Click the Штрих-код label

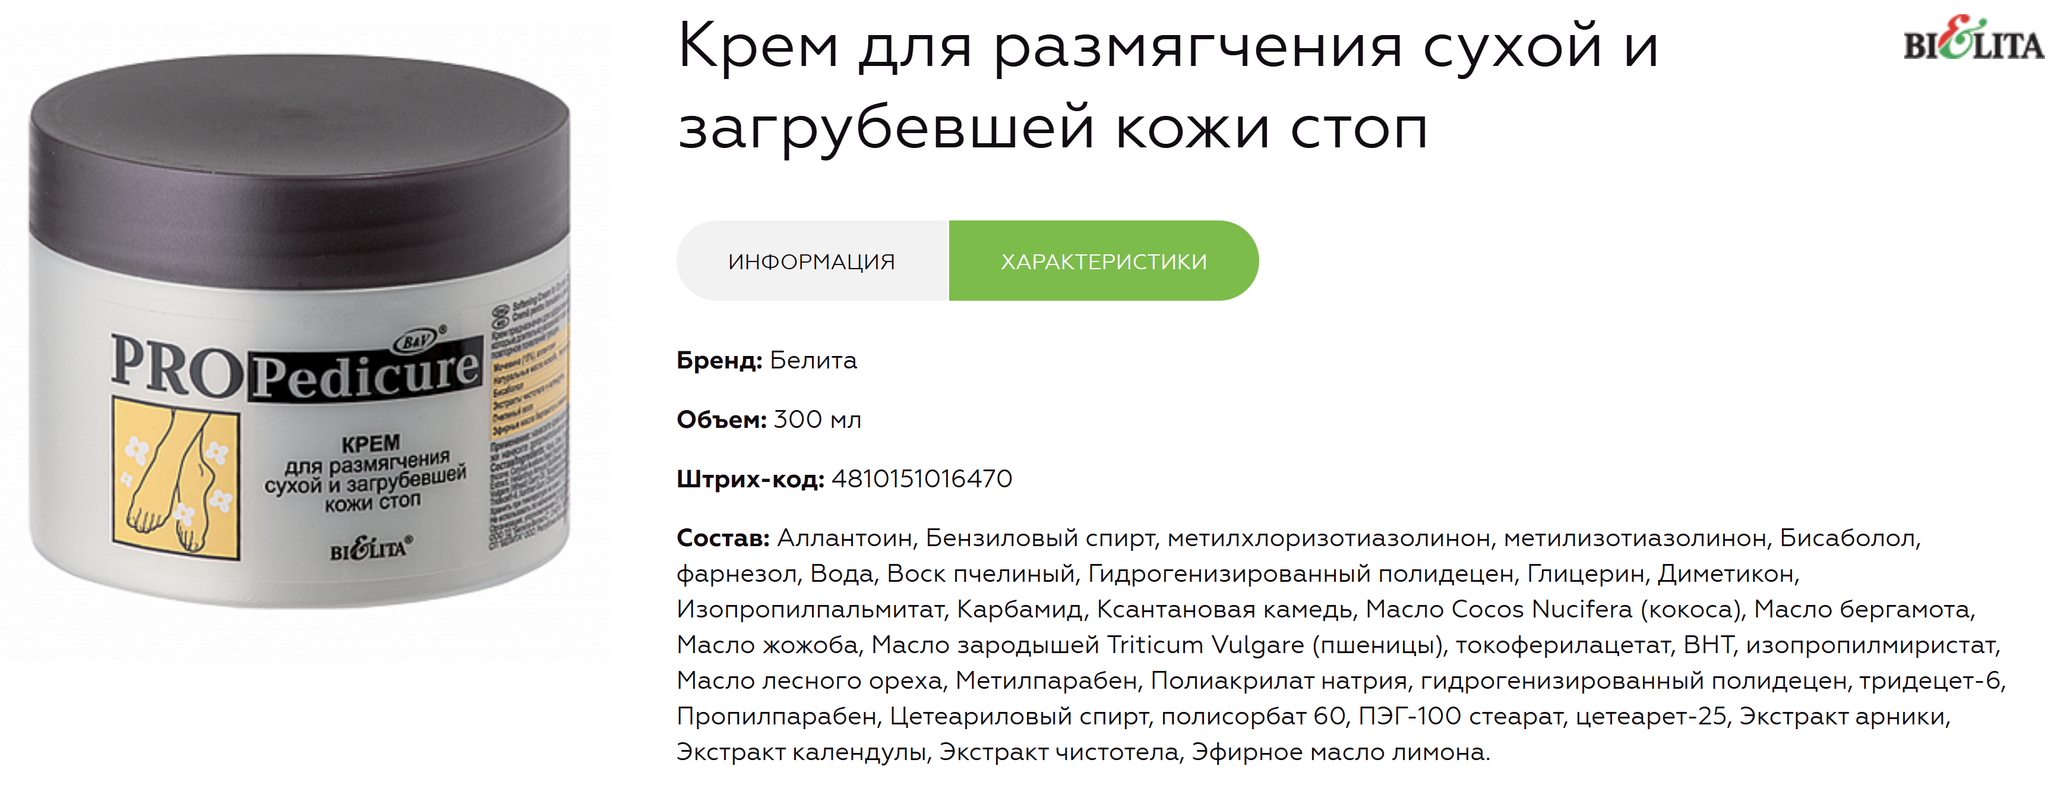coord(750,479)
